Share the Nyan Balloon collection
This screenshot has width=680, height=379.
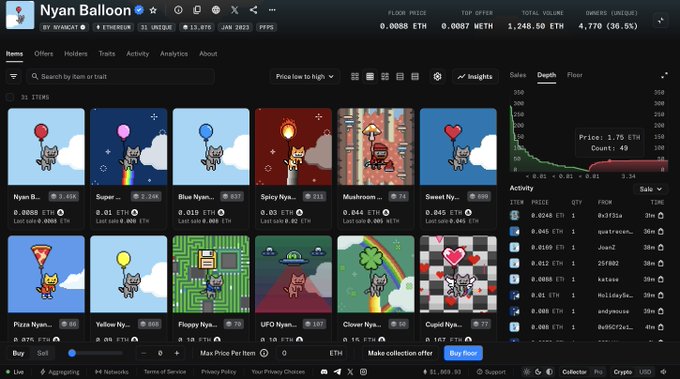point(254,10)
